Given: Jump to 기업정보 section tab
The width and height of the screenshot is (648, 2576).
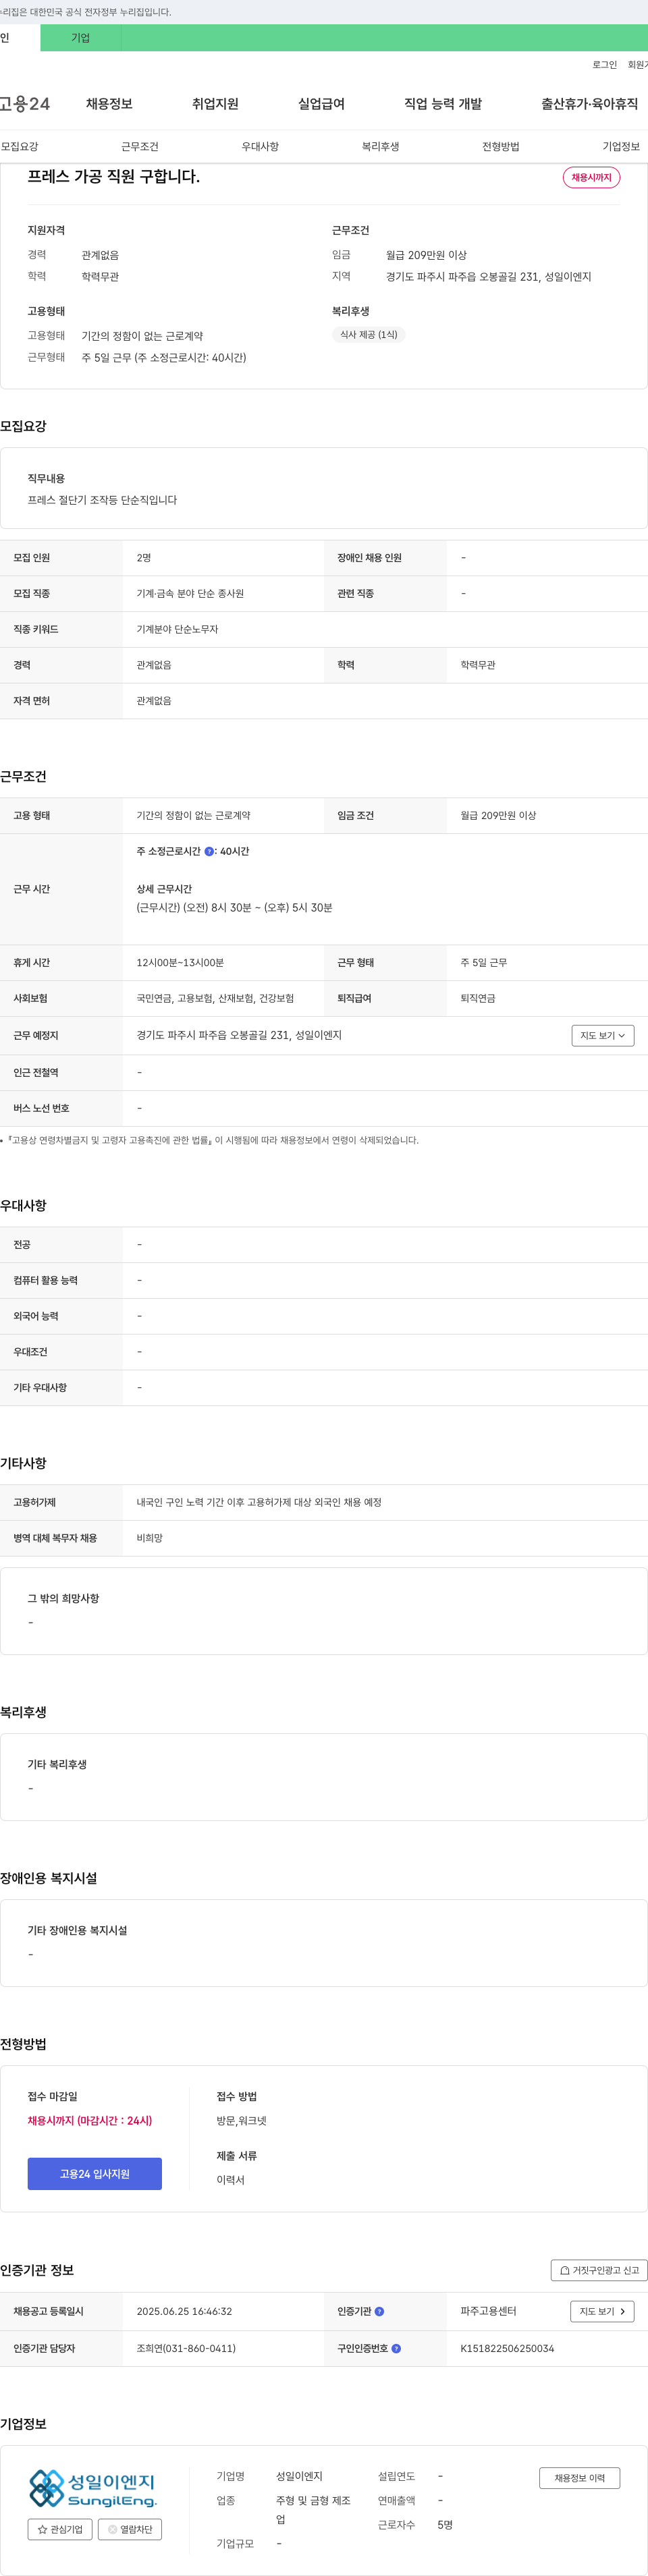Looking at the screenshot, I should click(621, 146).
